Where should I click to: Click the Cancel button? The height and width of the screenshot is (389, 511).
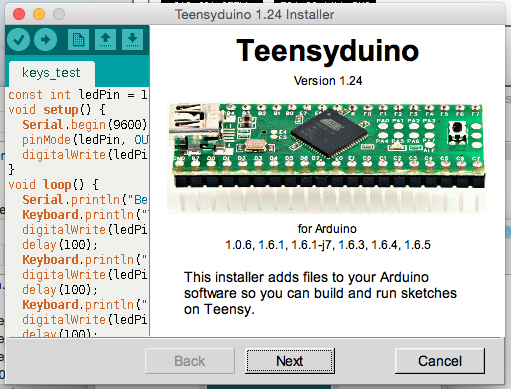440,361
